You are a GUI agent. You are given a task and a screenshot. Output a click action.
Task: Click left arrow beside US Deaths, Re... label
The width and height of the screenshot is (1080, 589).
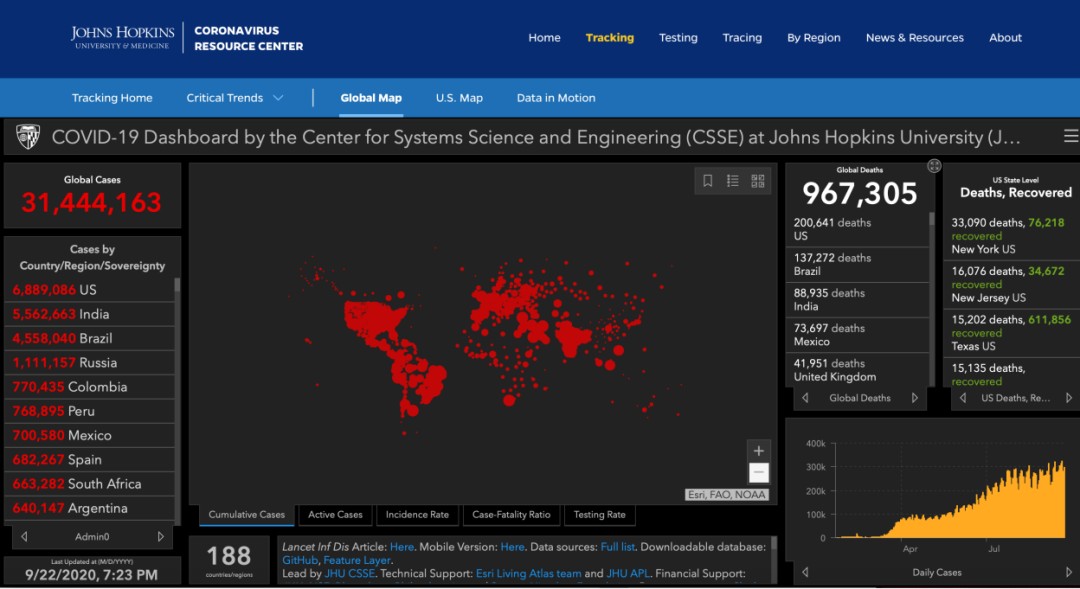pos(963,397)
